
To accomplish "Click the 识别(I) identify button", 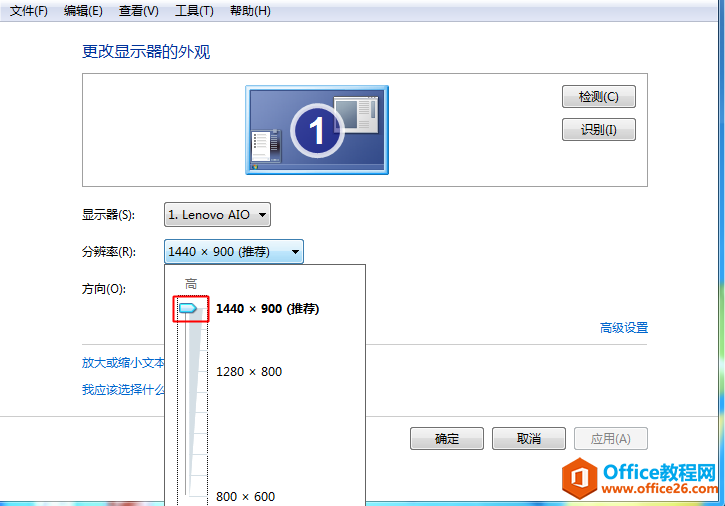I will pos(599,130).
